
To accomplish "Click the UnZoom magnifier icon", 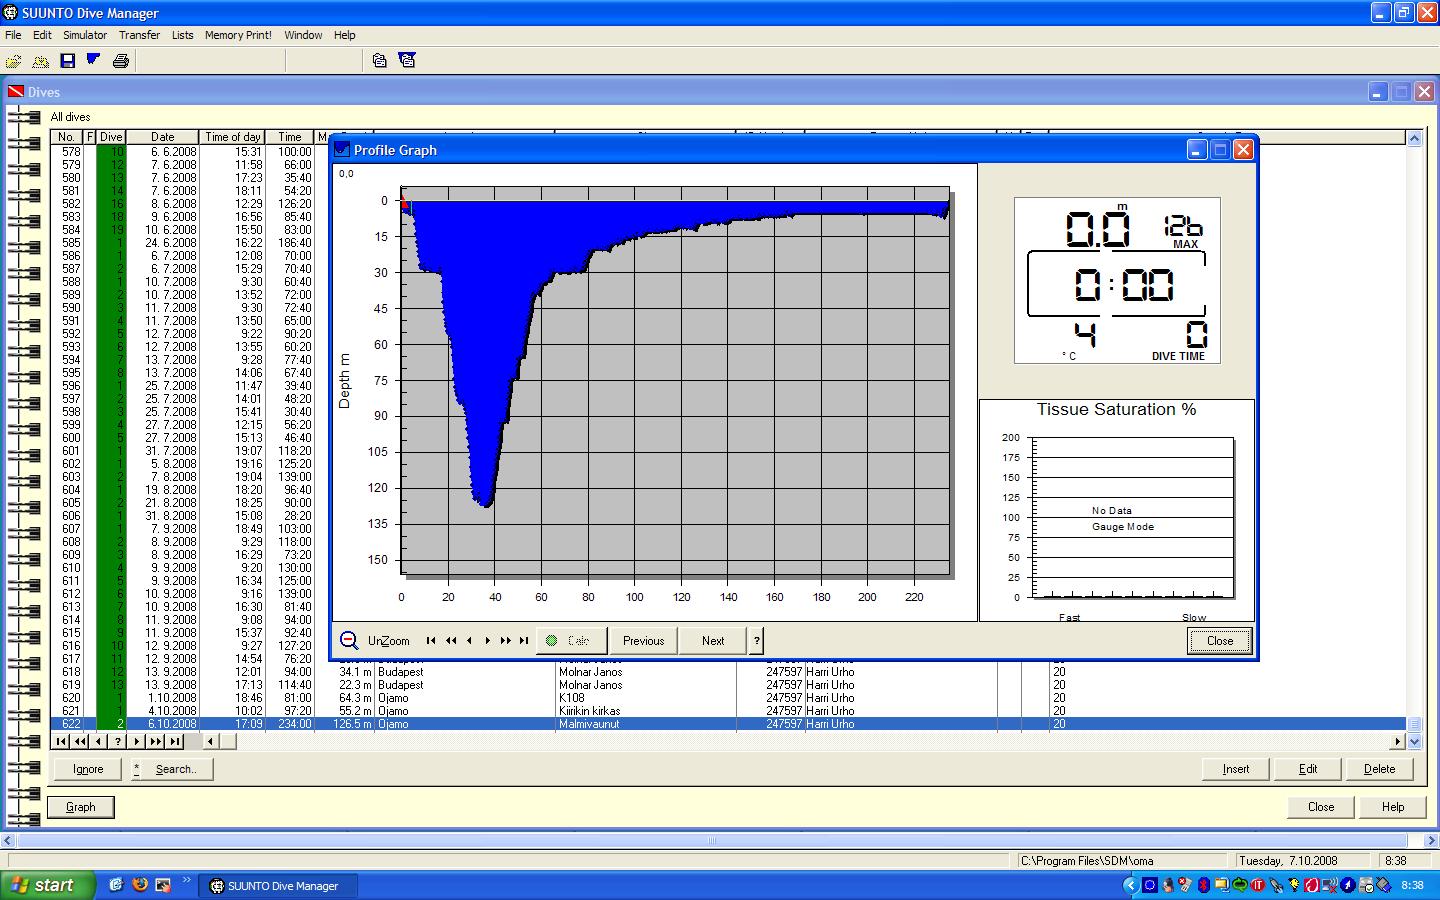I will coord(349,641).
